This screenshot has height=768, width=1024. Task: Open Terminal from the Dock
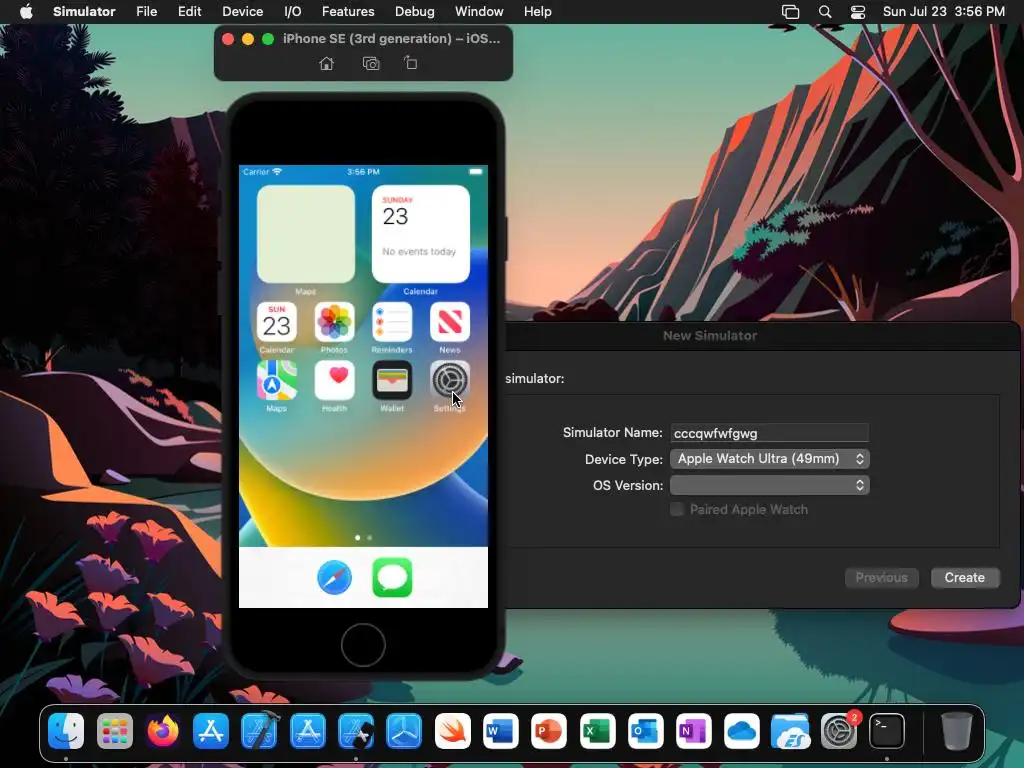[887, 731]
